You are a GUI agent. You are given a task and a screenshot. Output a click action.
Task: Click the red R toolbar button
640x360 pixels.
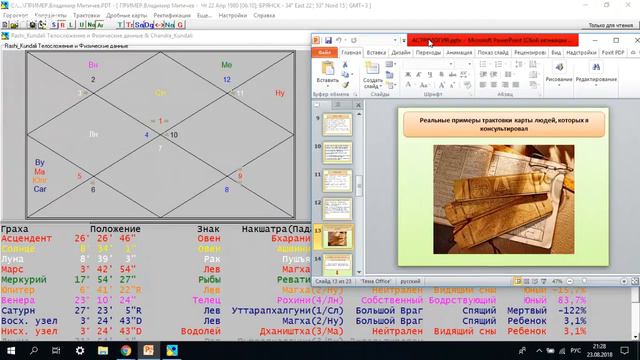point(62,25)
